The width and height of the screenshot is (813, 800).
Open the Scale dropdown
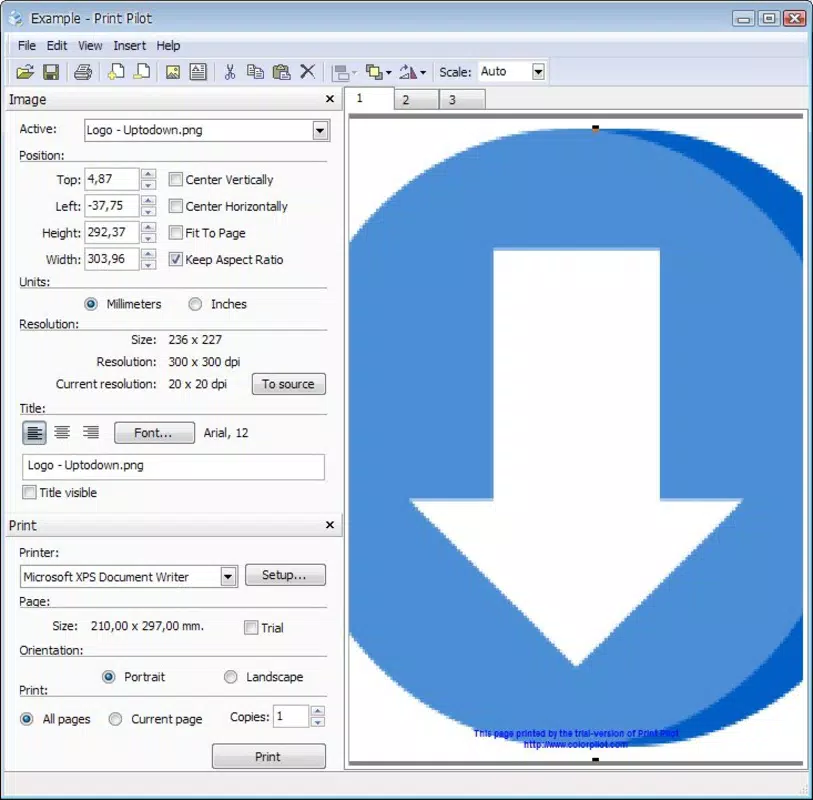click(538, 72)
